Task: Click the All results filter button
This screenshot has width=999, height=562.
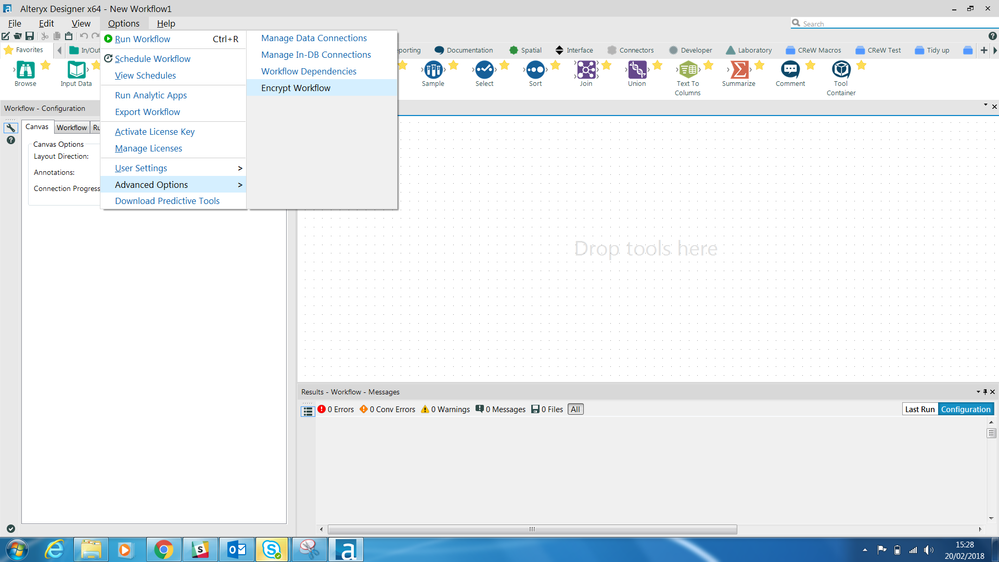Action: click(575, 409)
